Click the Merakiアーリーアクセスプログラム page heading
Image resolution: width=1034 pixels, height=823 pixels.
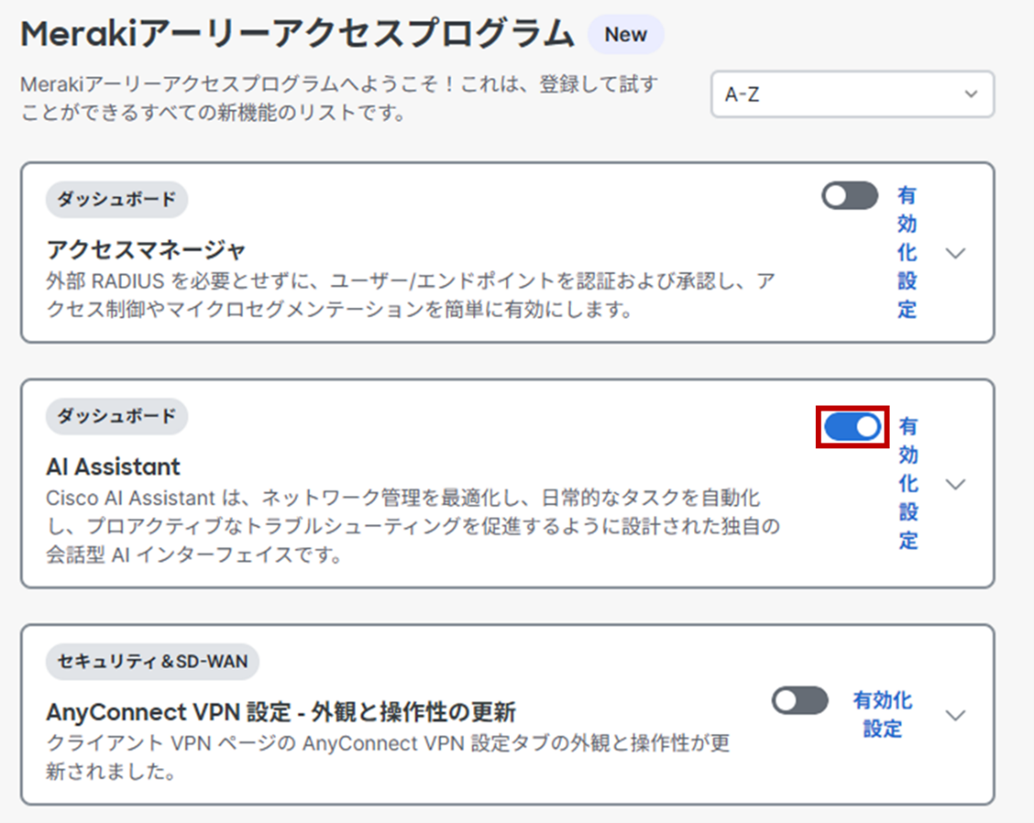[297, 34]
